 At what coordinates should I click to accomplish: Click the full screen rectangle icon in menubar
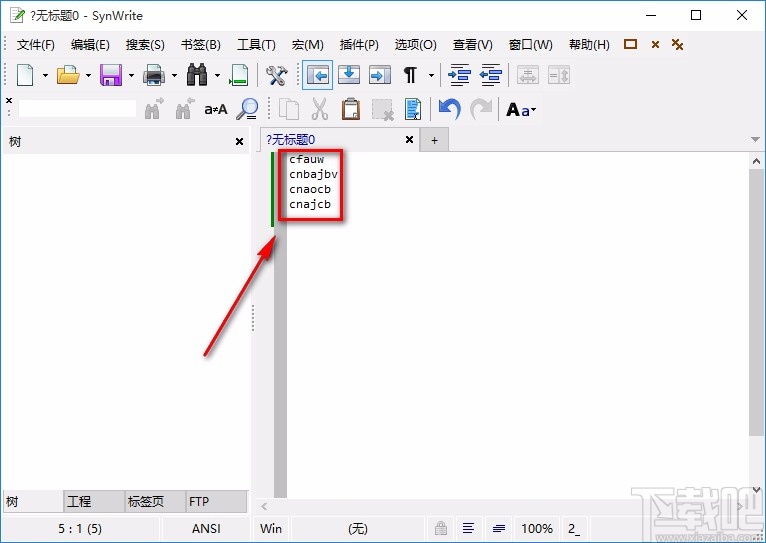(631, 44)
